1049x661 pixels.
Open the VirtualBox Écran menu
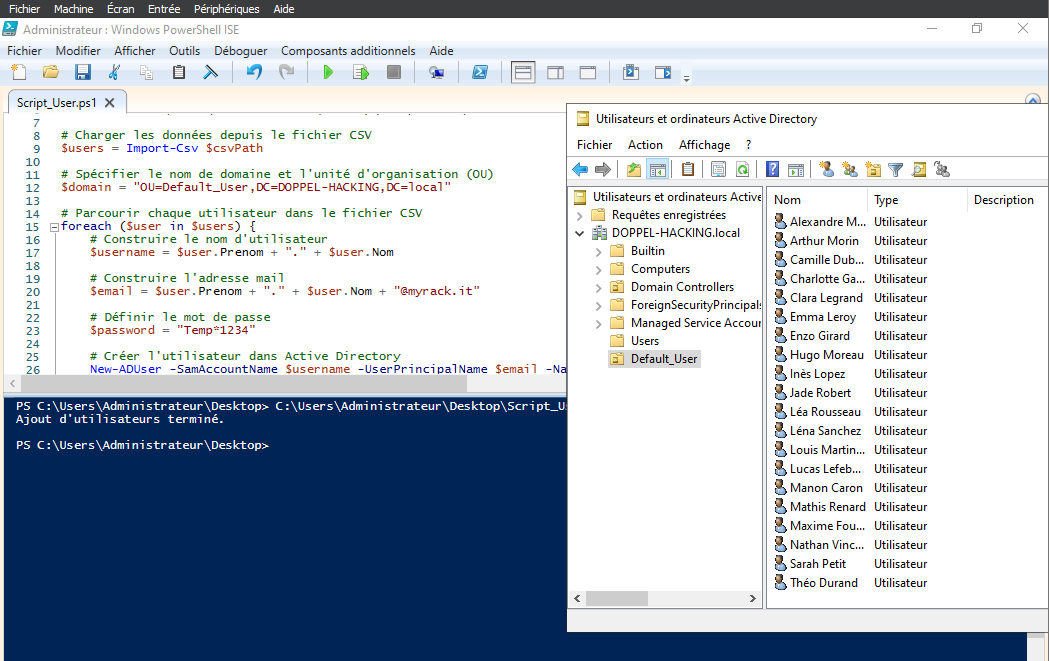point(120,9)
